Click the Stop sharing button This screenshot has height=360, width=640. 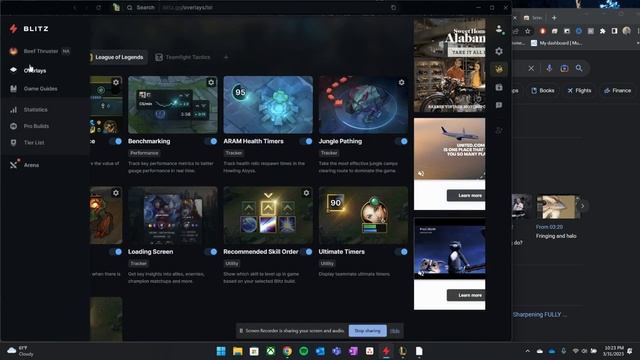pos(367,331)
